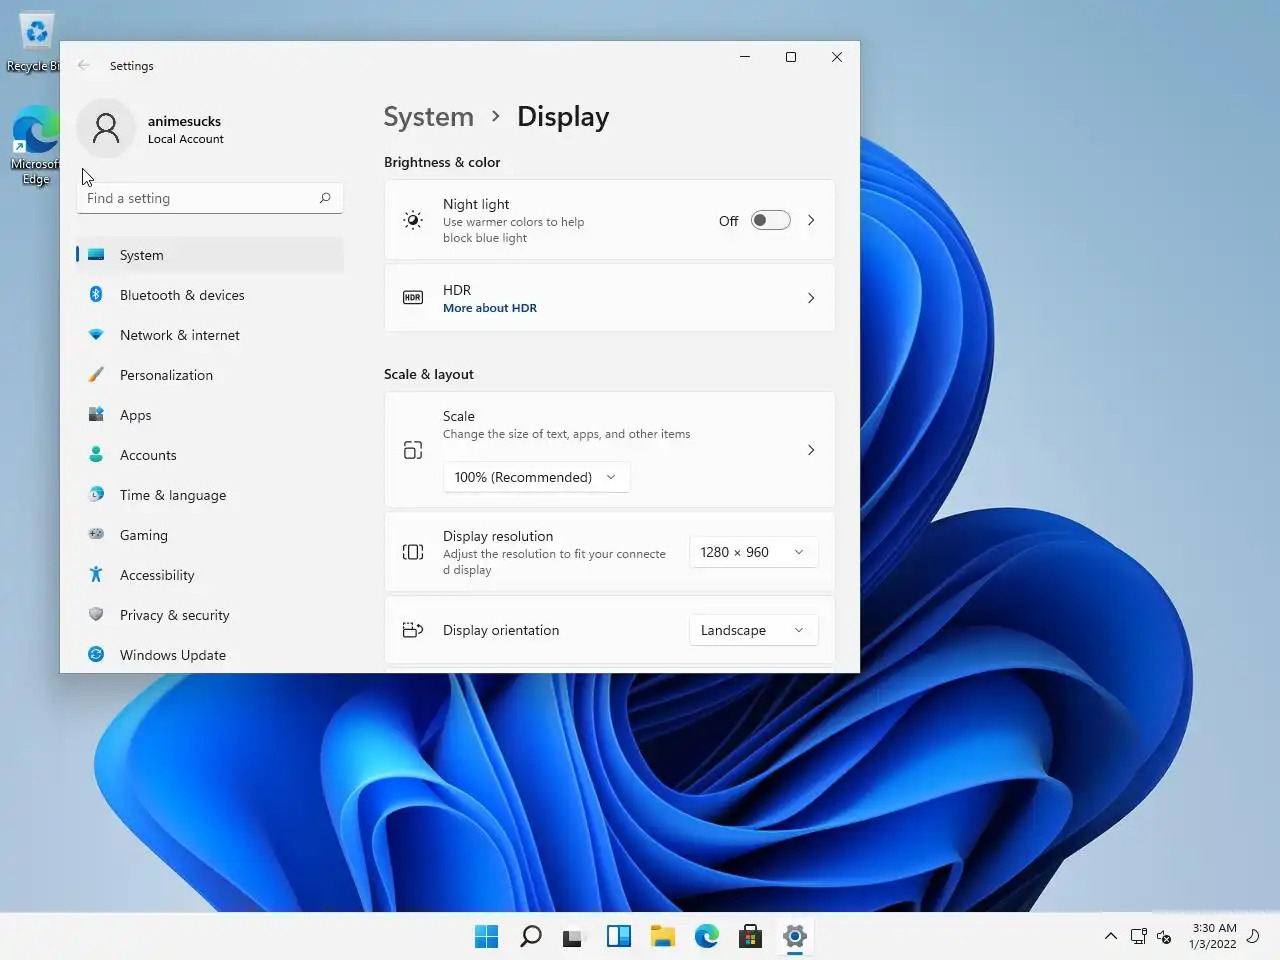Open the Personalization category
The height and width of the screenshot is (960, 1280).
pos(210,375)
